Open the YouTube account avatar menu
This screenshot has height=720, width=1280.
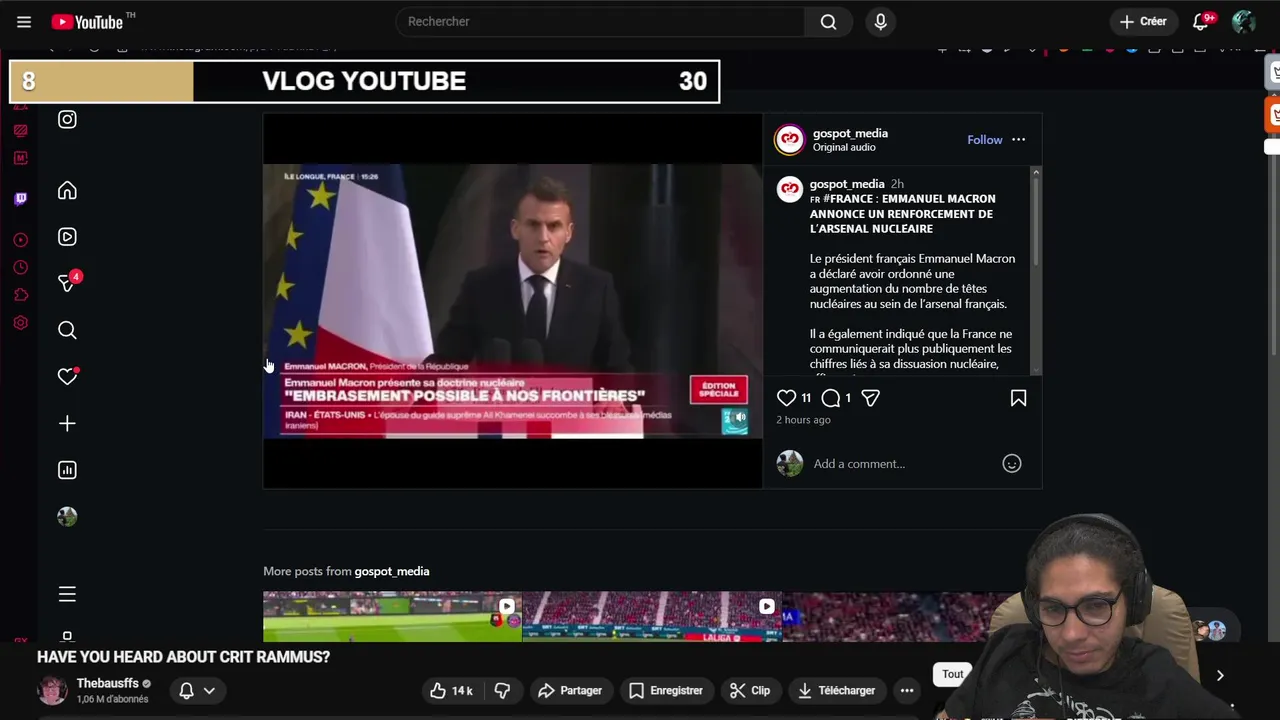[x=1243, y=21]
